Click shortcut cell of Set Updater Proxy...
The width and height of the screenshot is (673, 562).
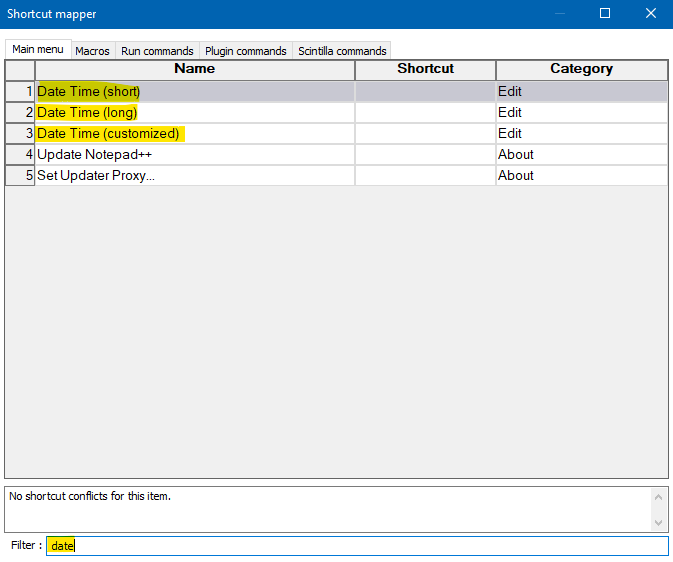425,176
